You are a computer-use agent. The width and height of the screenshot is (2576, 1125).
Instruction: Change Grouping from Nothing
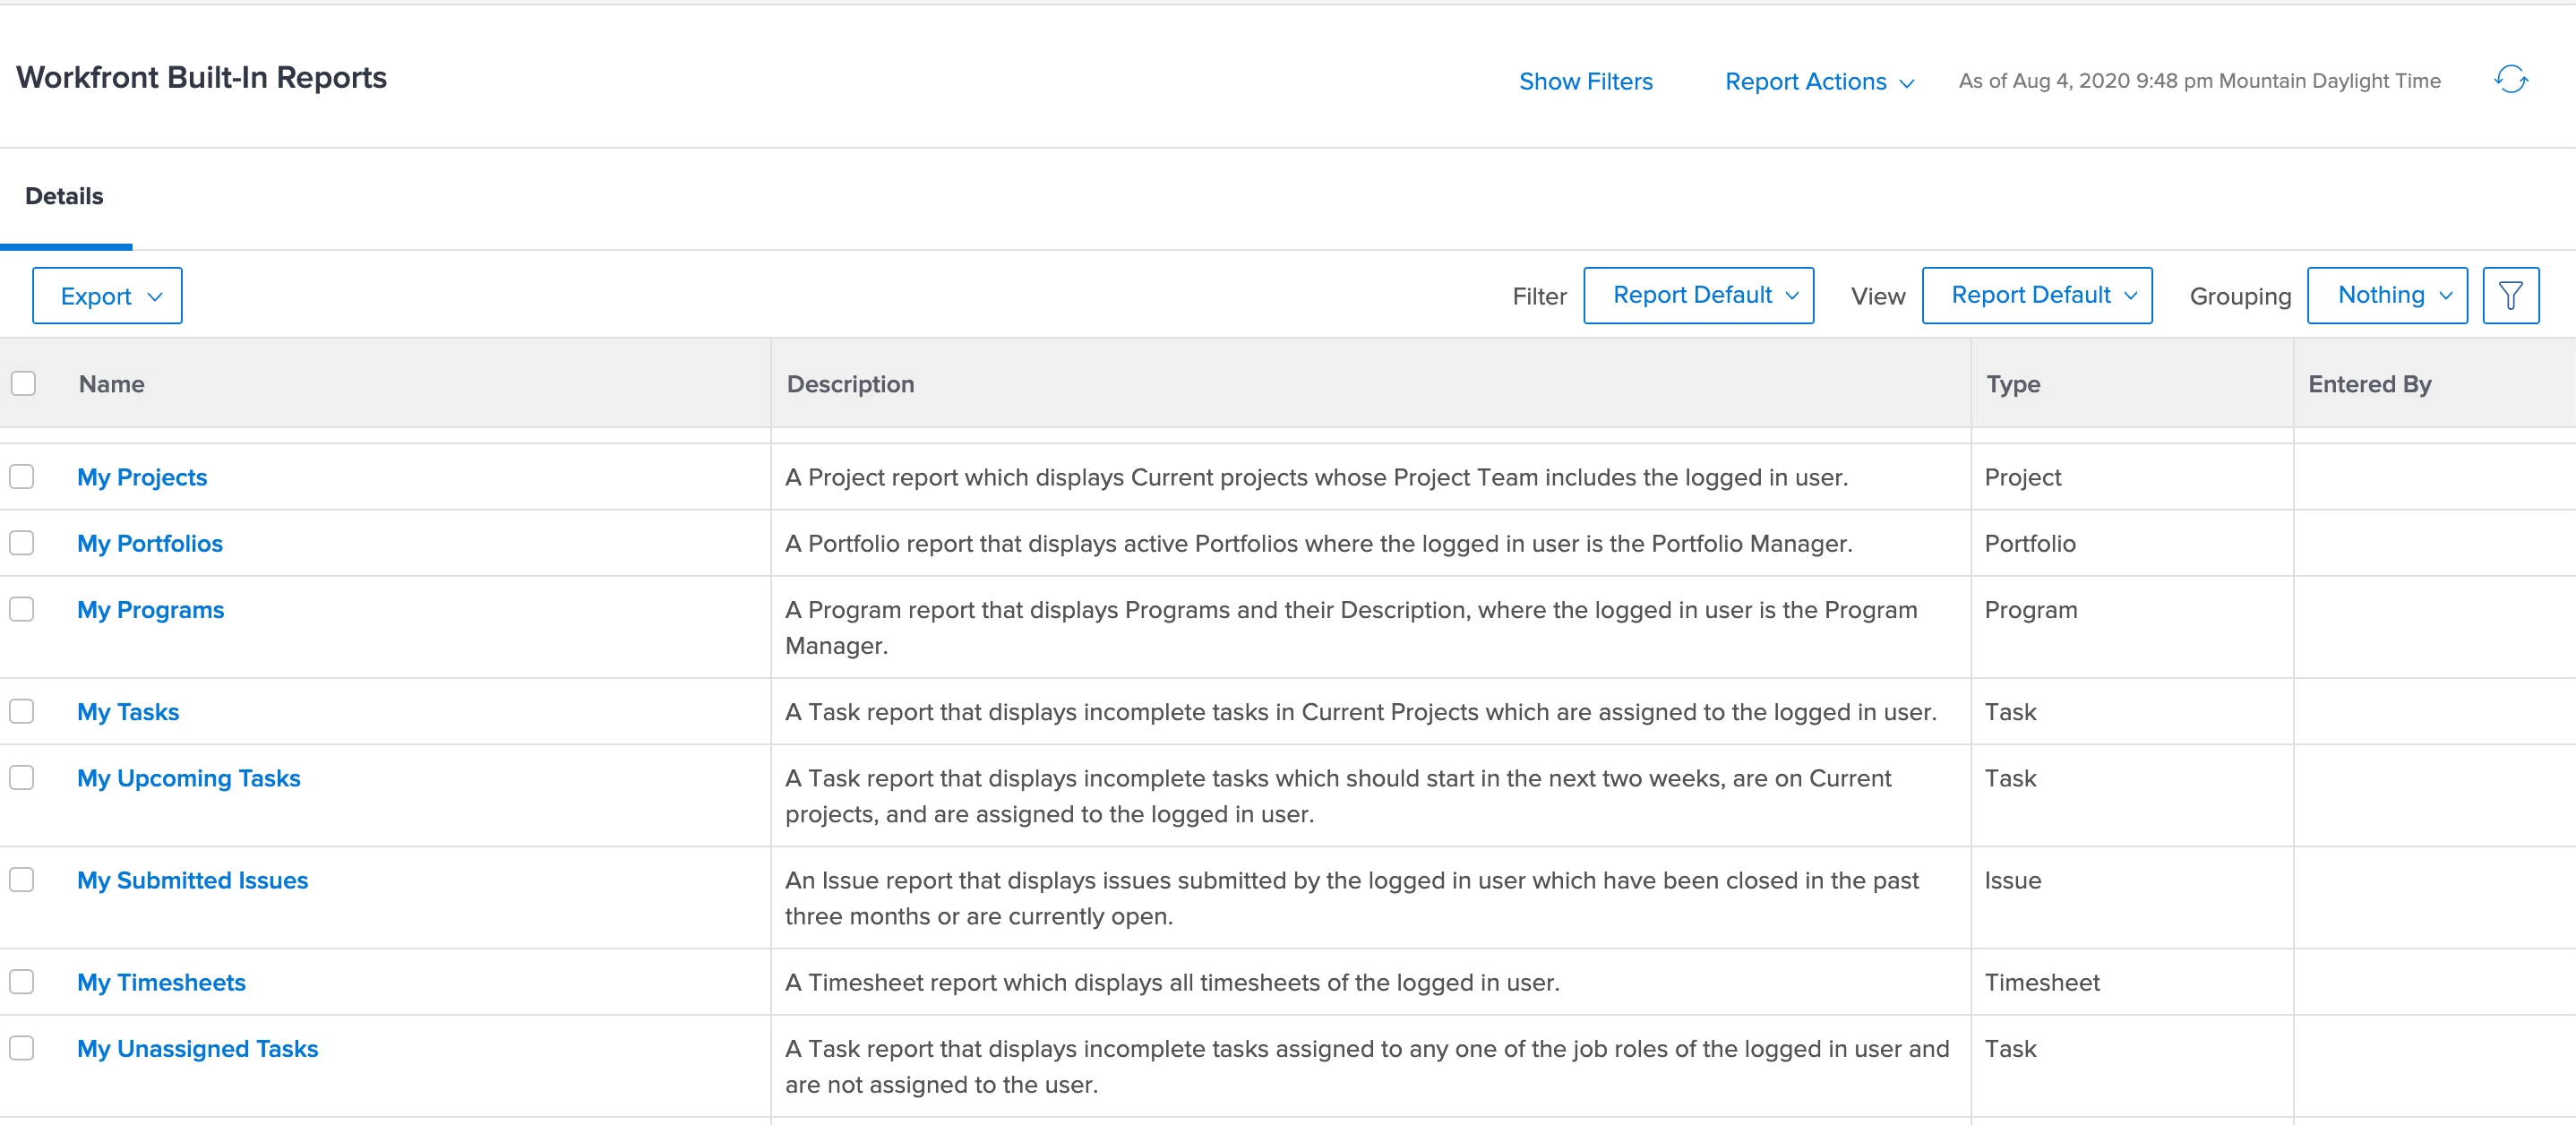click(x=2386, y=296)
